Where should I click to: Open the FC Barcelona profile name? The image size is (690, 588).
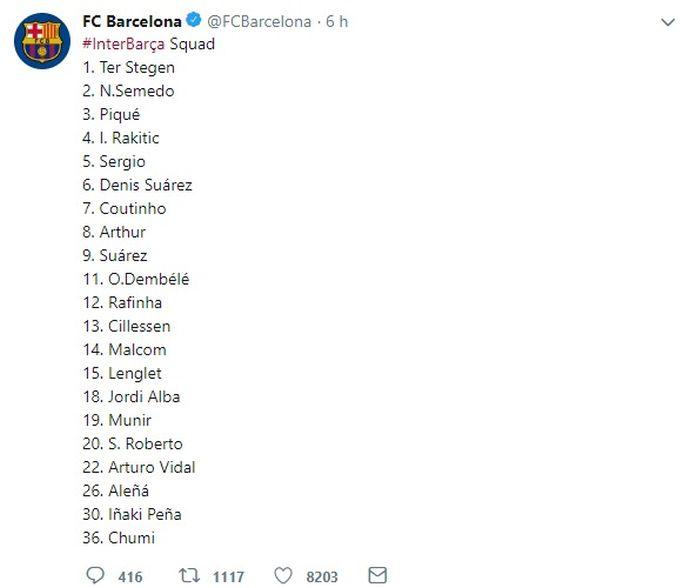pyautogui.click(x=147, y=21)
